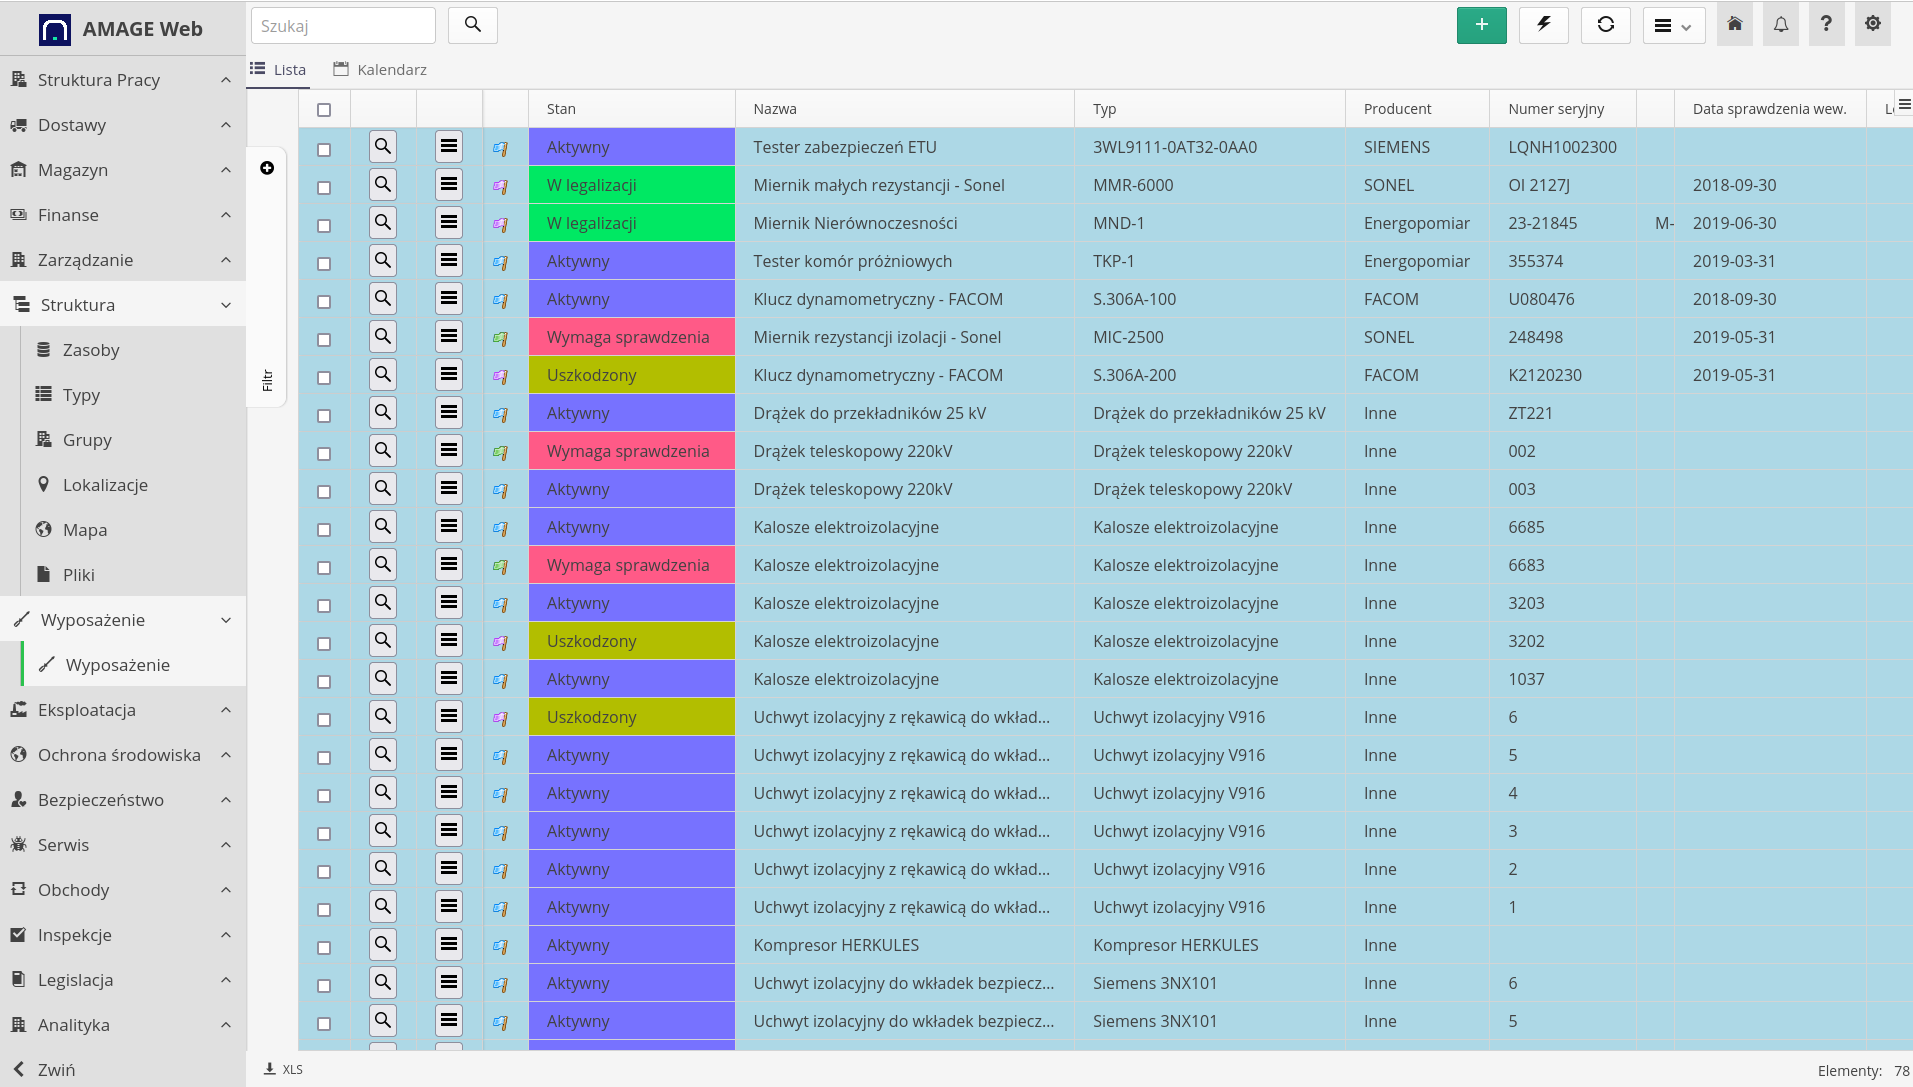Click the Szukaj search input field
This screenshot has height=1087, width=1913.
343,26
